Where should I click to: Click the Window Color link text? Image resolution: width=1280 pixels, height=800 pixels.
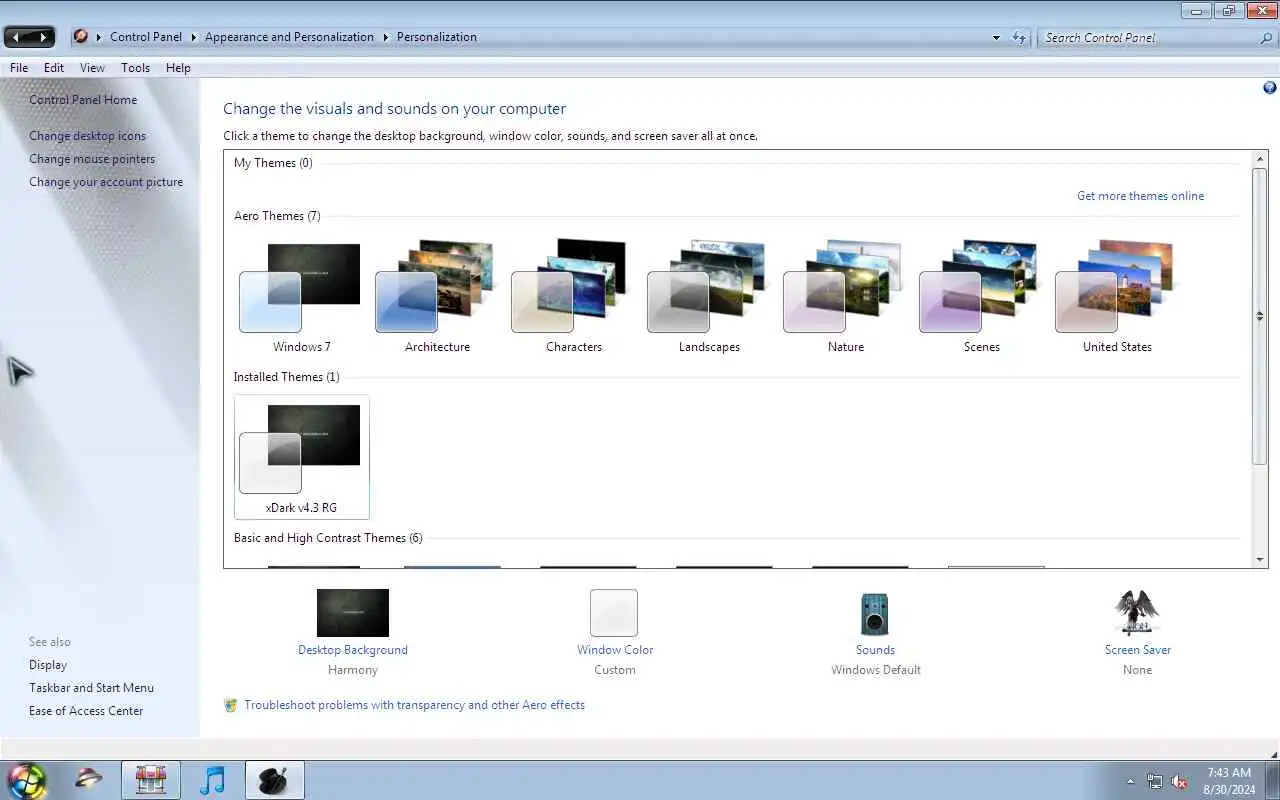point(615,650)
